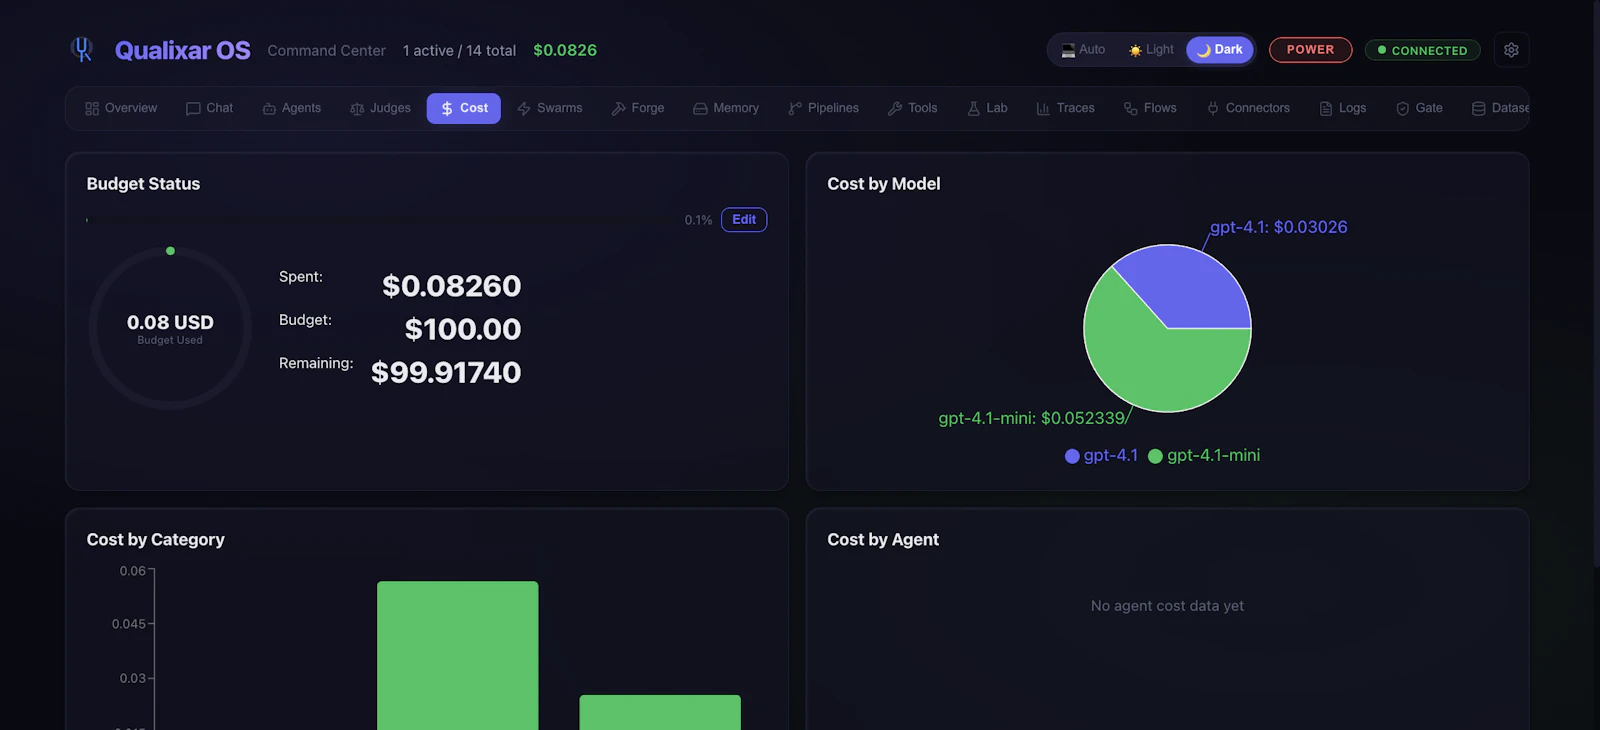Switch to the Connectors tab

click(1248, 108)
